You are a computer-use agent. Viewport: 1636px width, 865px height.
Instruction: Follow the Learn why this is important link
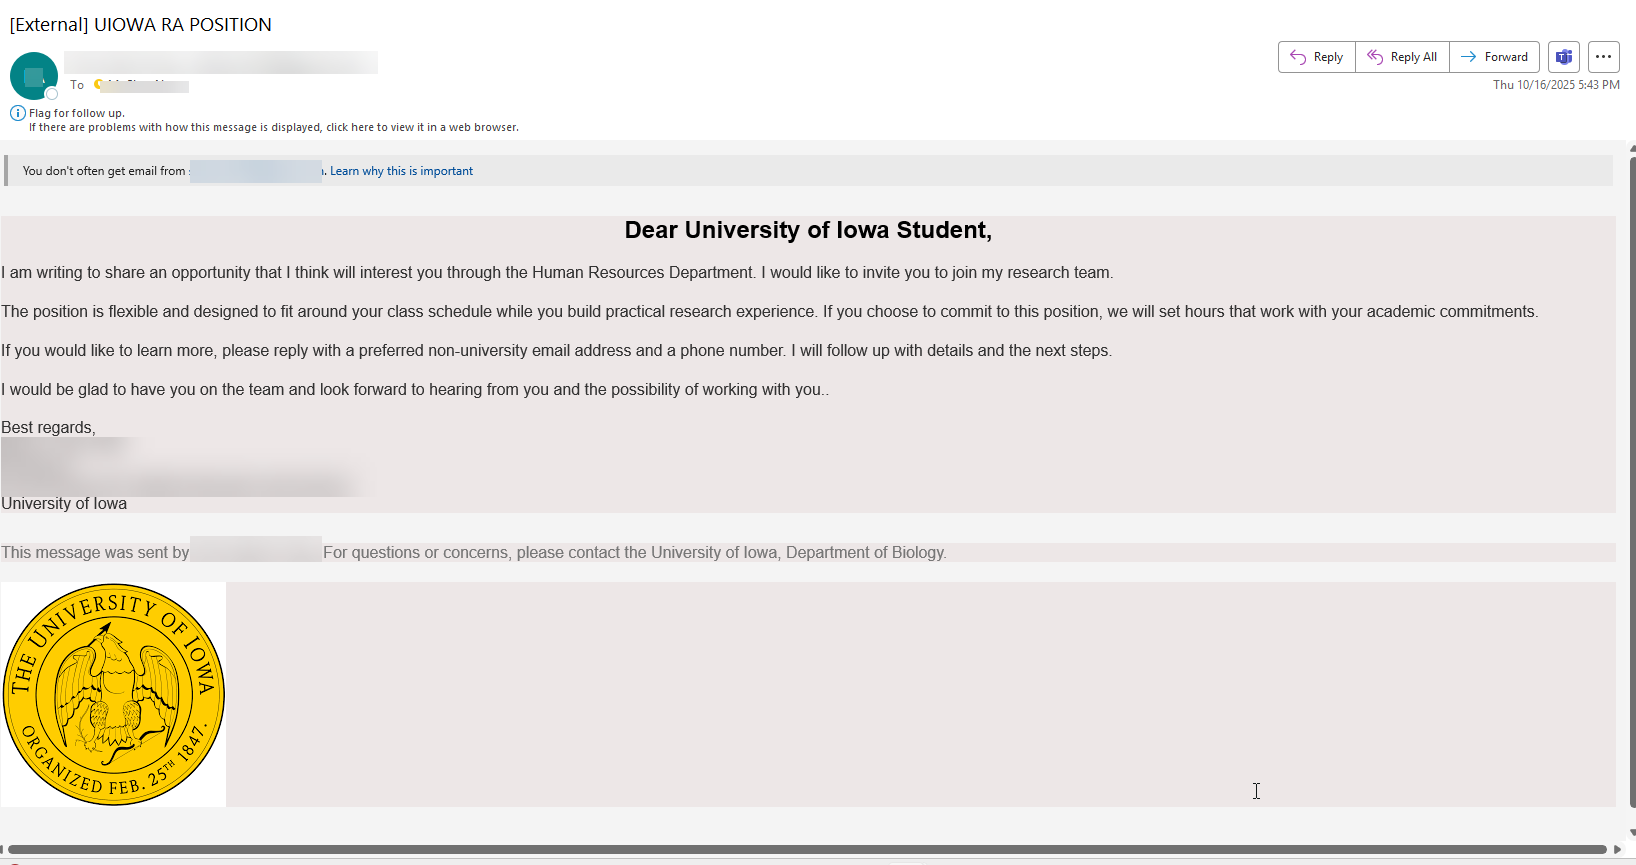(401, 170)
